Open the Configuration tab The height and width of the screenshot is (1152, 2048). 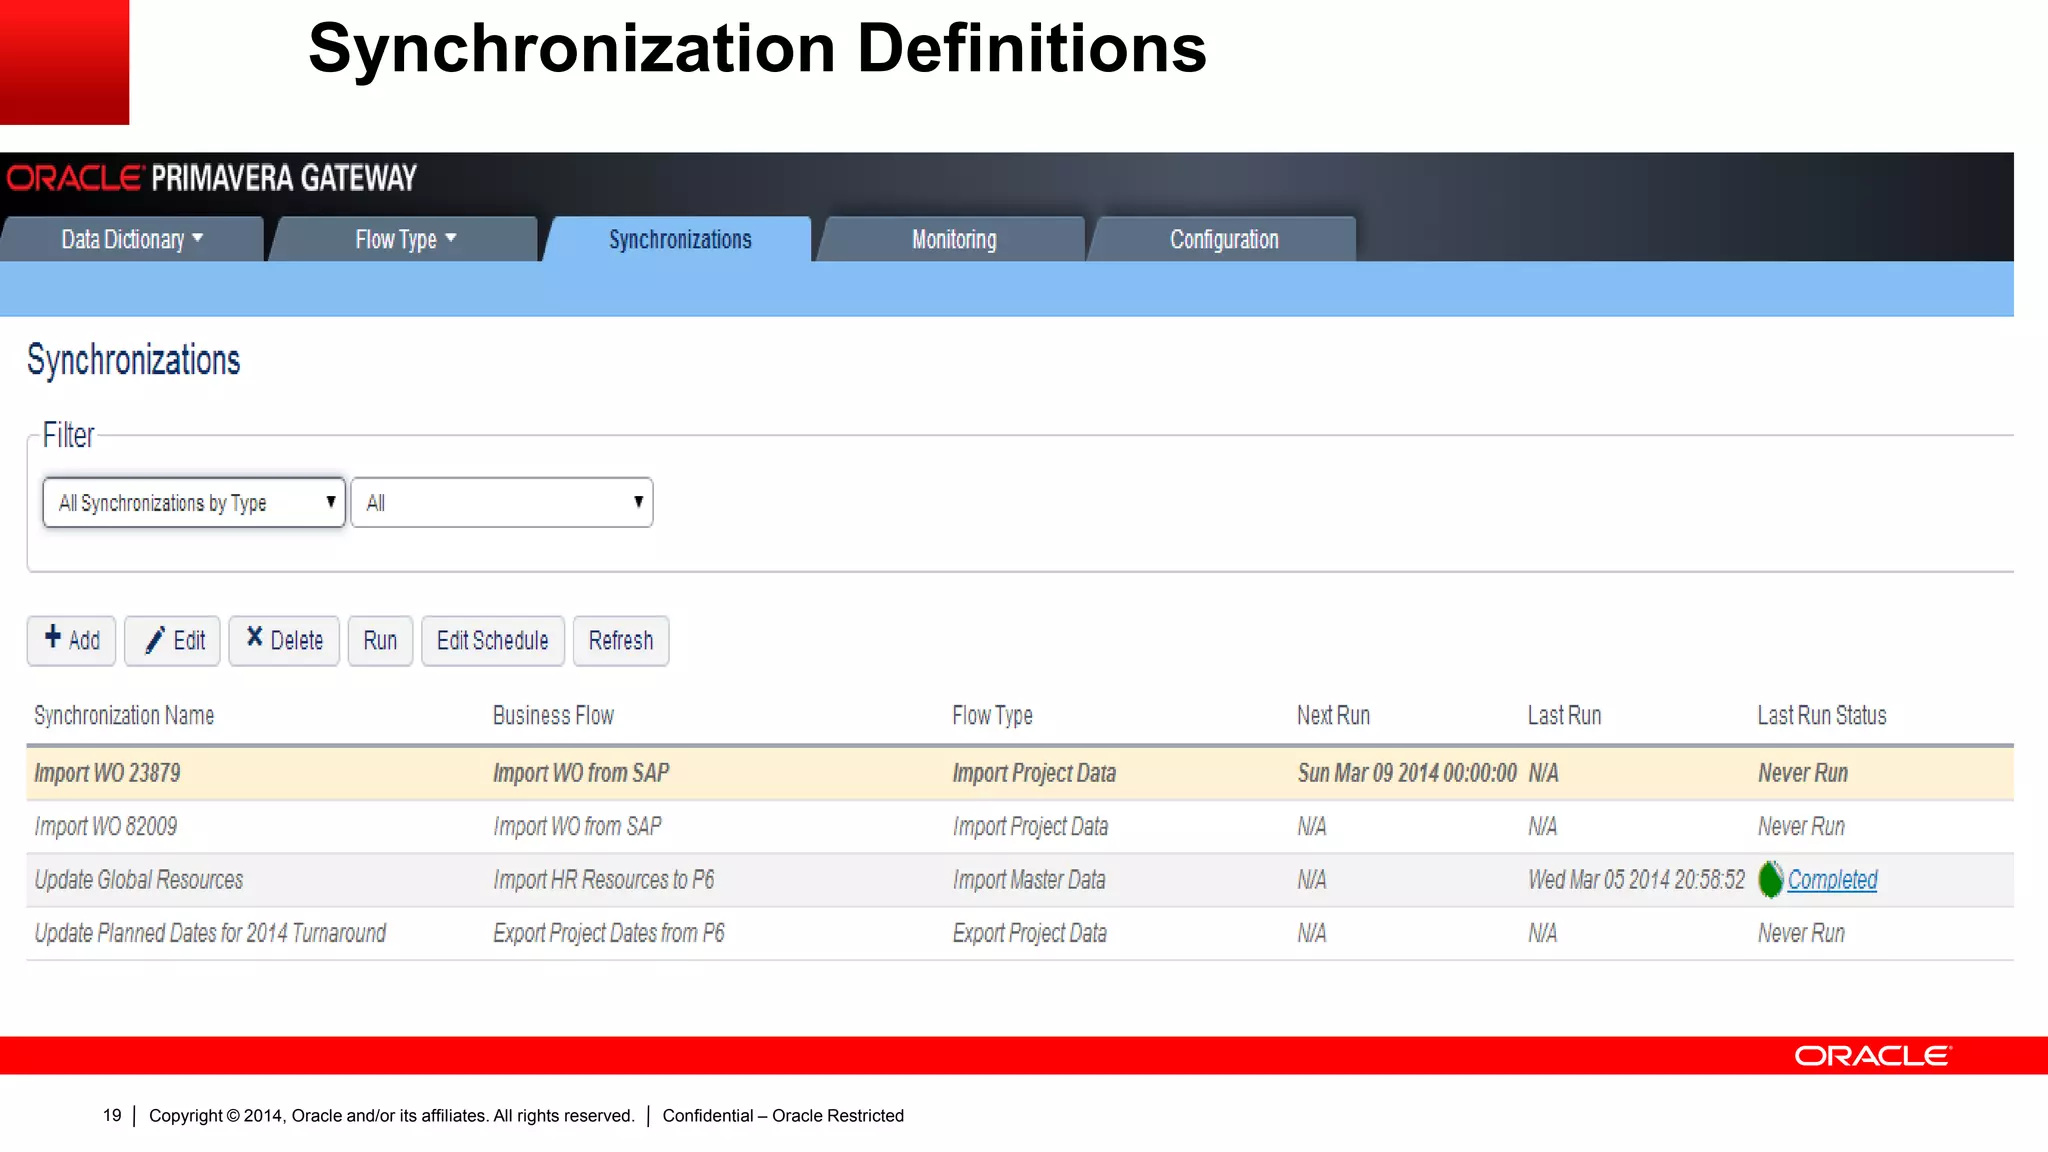pyautogui.click(x=1224, y=239)
